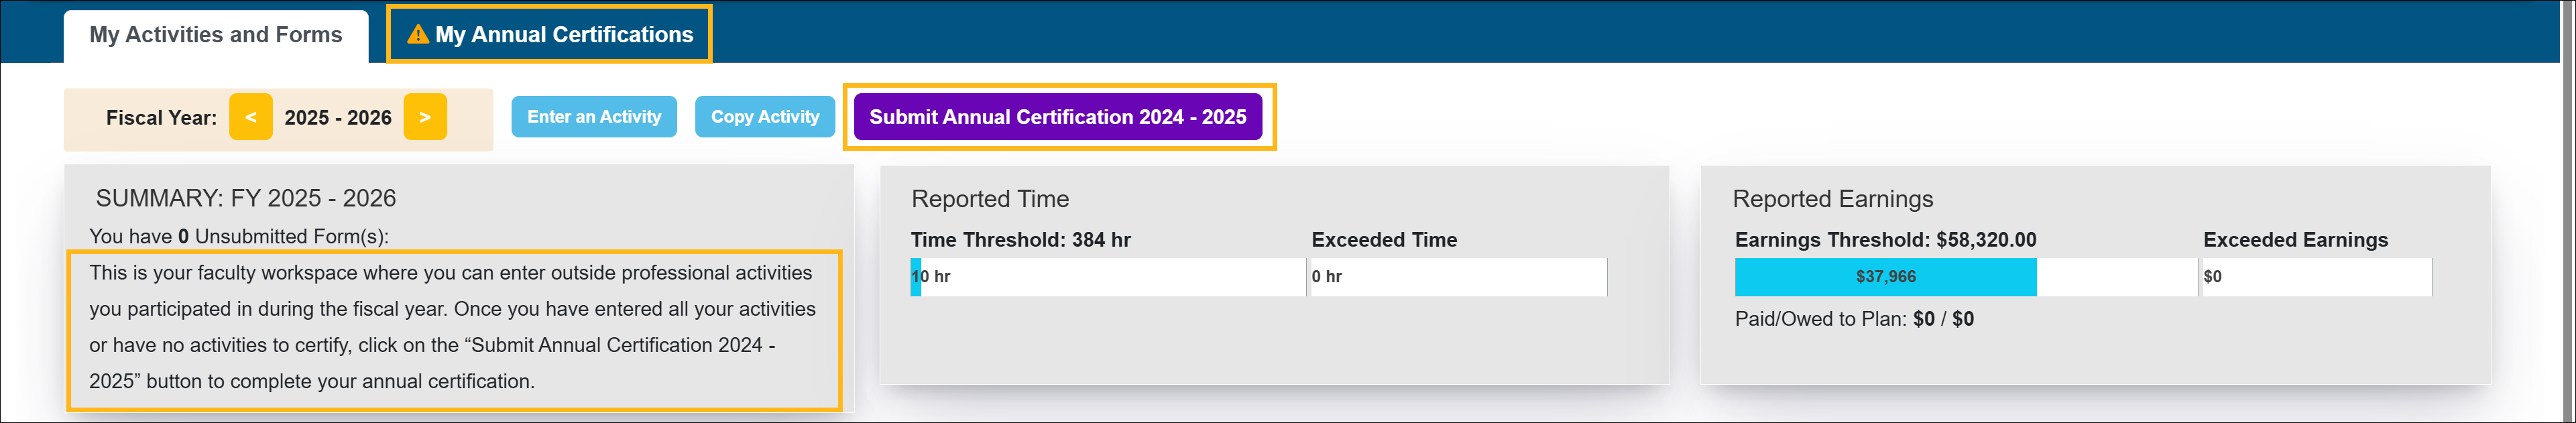
Task: Advance to next fiscal year arrow
Action: click(x=425, y=117)
